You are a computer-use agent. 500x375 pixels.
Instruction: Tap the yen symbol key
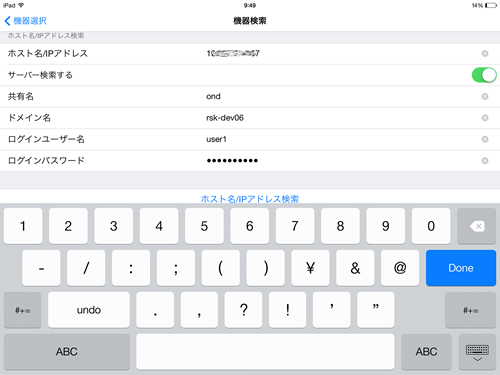tap(310, 268)
